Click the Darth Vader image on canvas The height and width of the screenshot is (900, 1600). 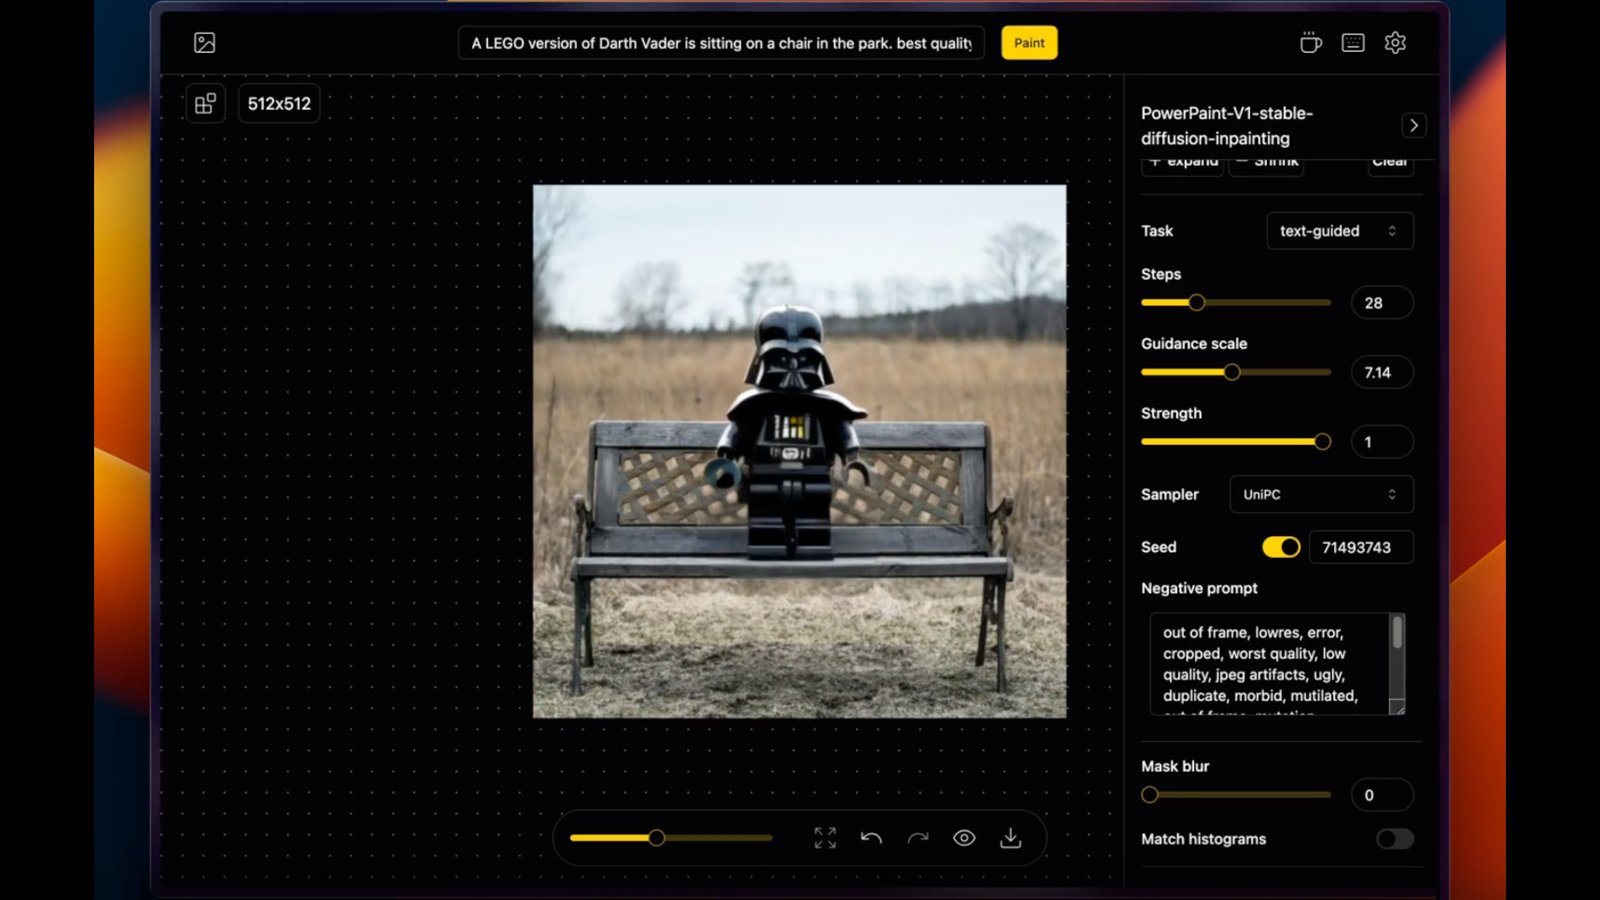coord(799,451)
